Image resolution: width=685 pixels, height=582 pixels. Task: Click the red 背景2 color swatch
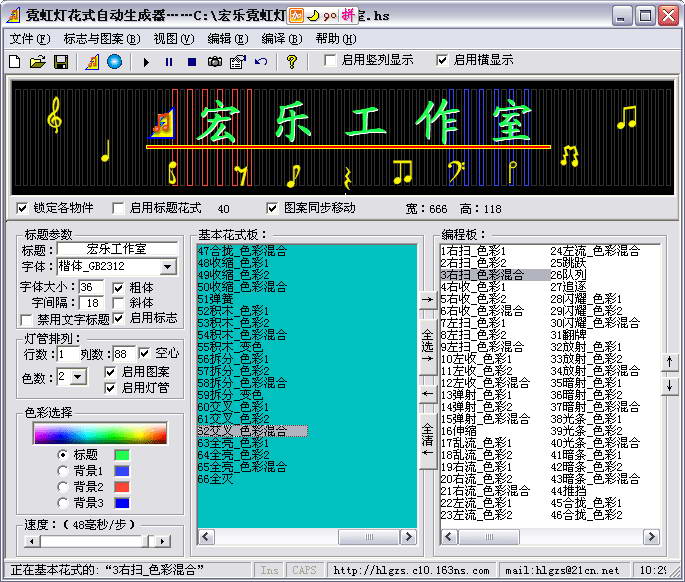[x=122, y=487]
